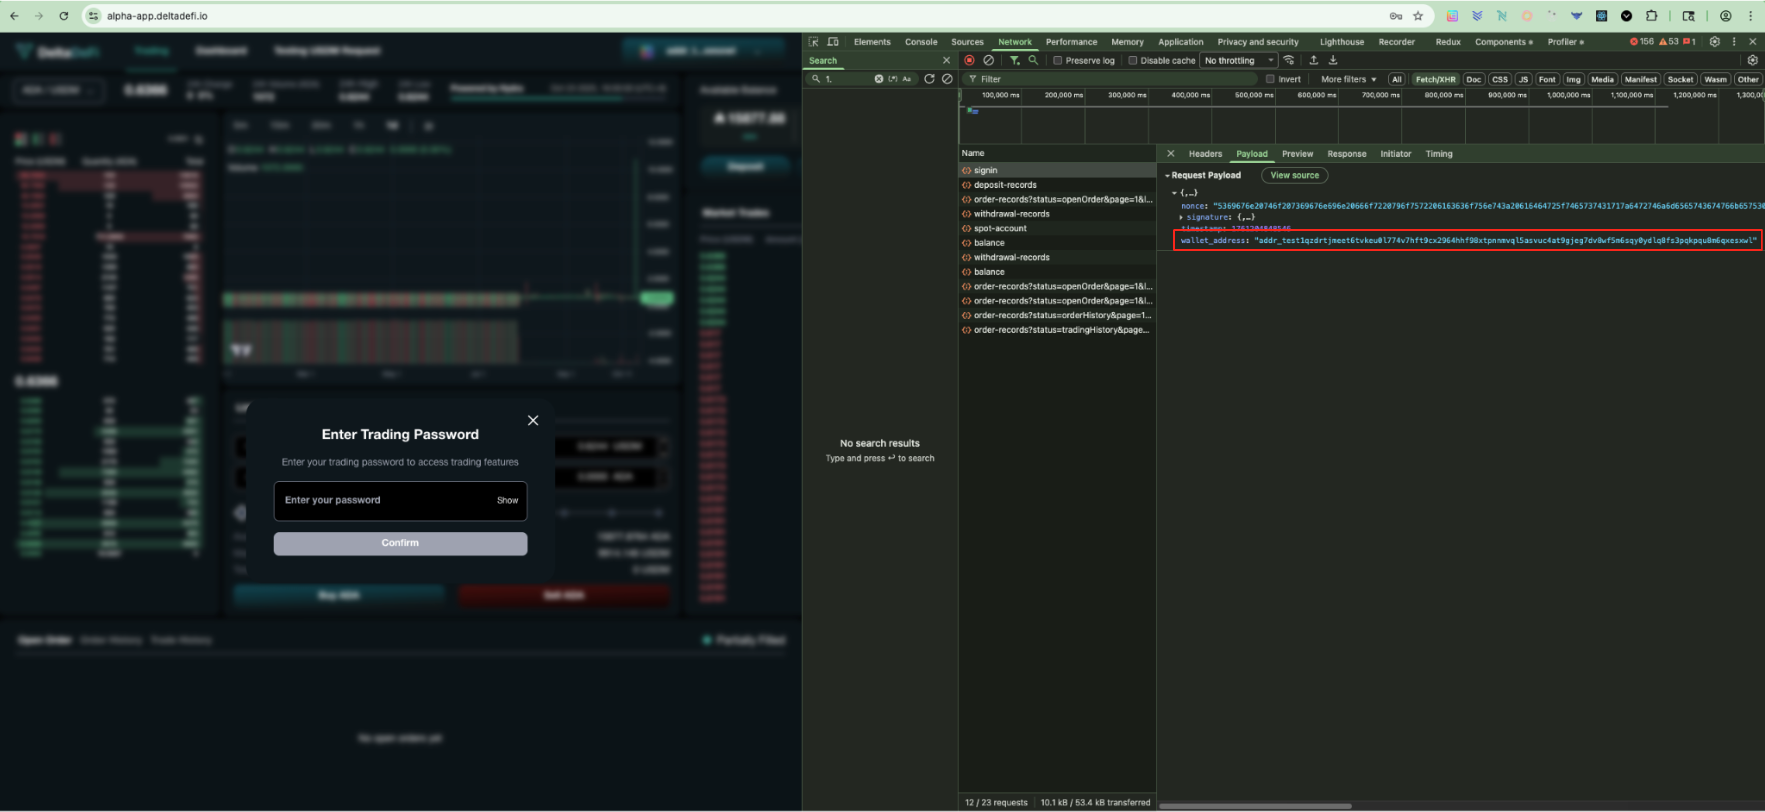Open the Response tab
Screen dimensions: 1765x812
(x=1346, y=154)
